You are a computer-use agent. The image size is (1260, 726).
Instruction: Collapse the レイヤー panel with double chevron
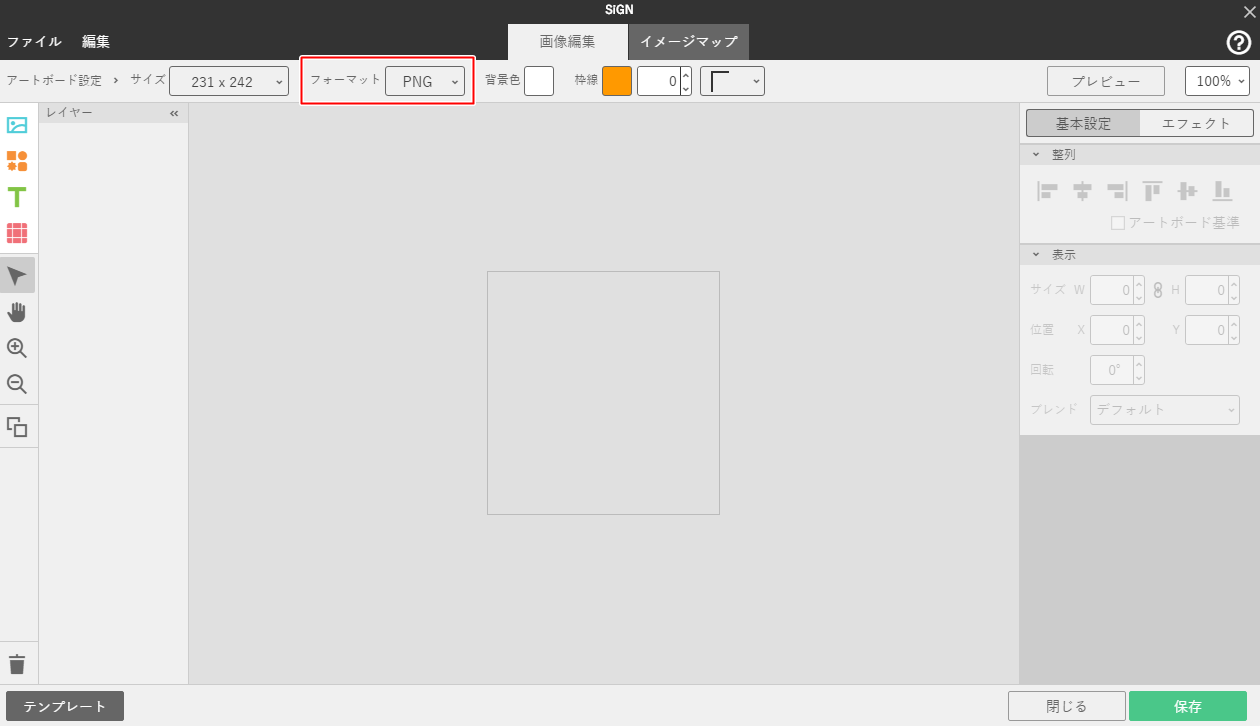[x=174, y=113]
